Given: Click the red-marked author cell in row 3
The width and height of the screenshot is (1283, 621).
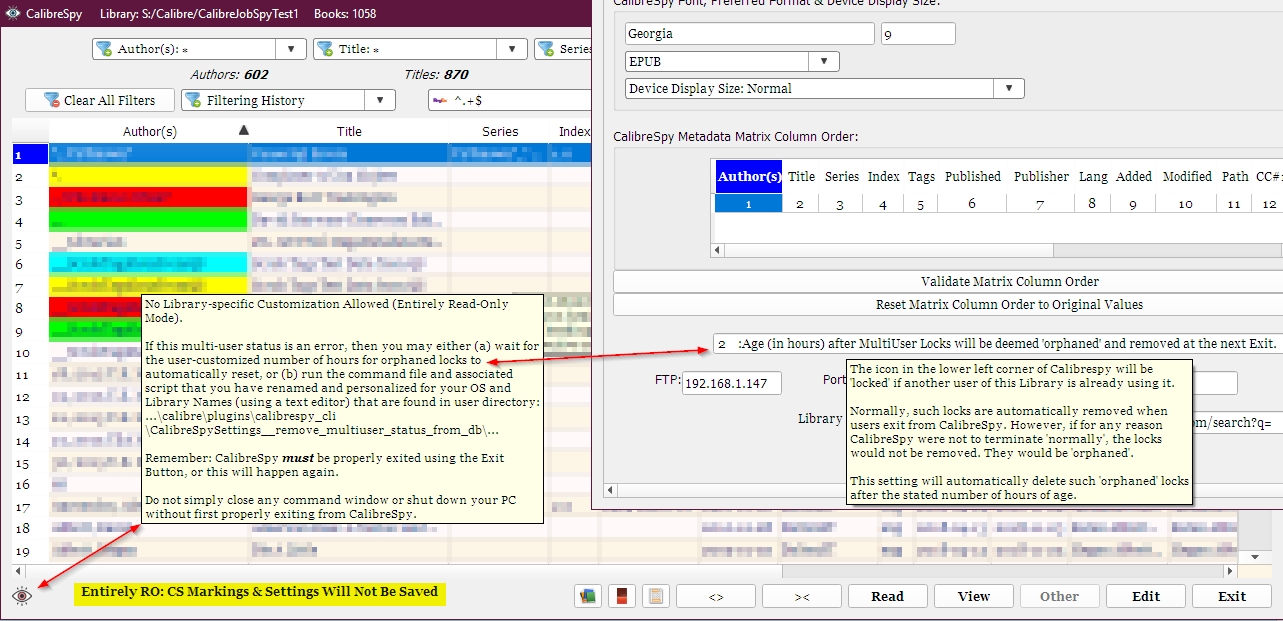Looking at the screenshot, I should [149, 198].
